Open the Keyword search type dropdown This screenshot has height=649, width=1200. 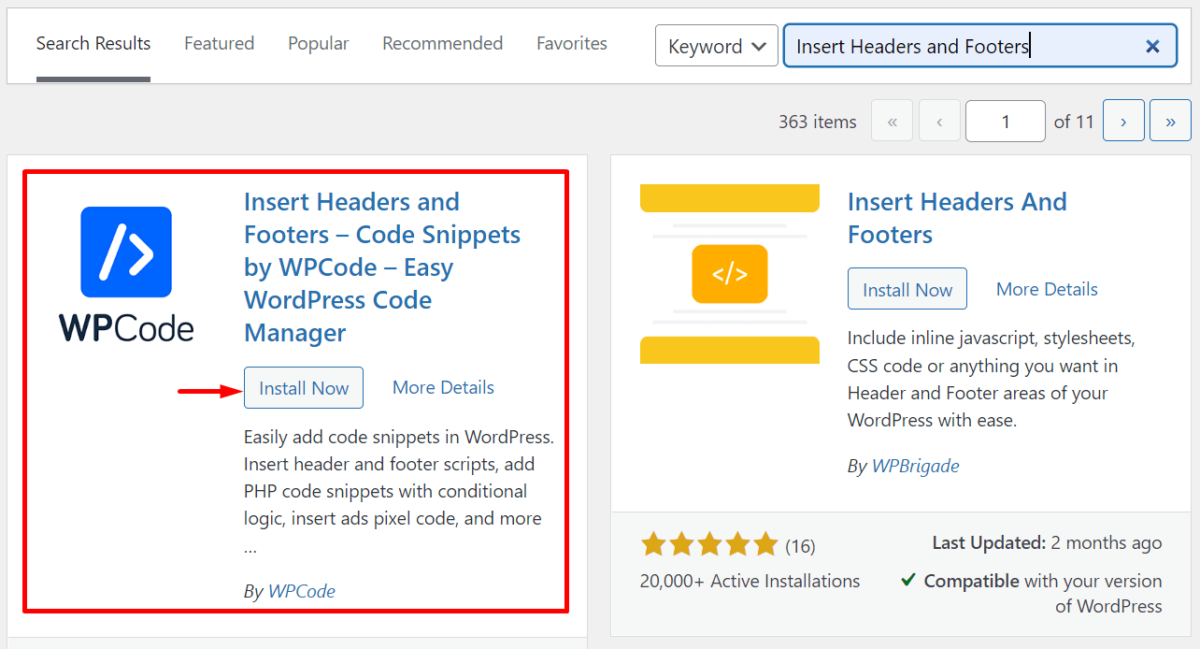point(716,45)
